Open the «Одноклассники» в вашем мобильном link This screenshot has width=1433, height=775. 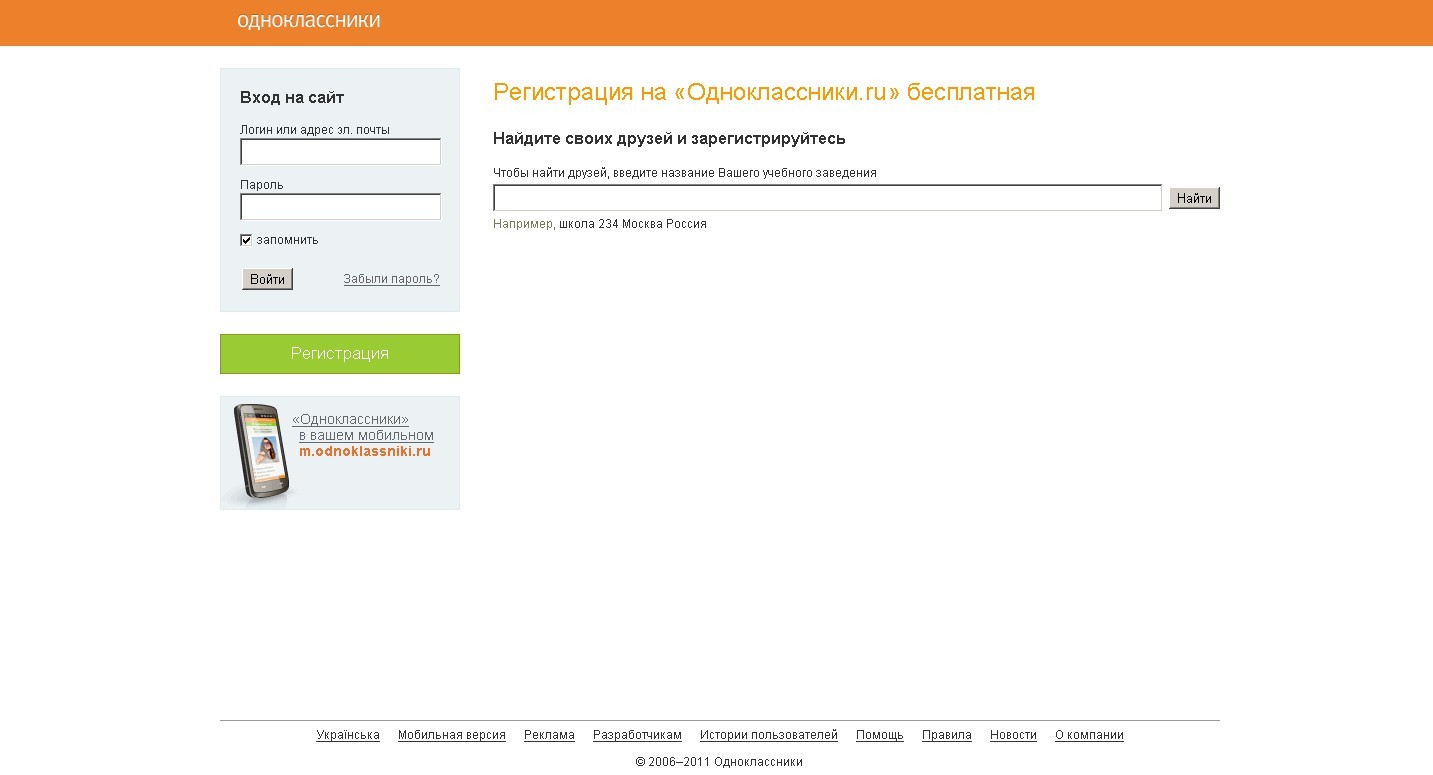[x=363, y=428]
